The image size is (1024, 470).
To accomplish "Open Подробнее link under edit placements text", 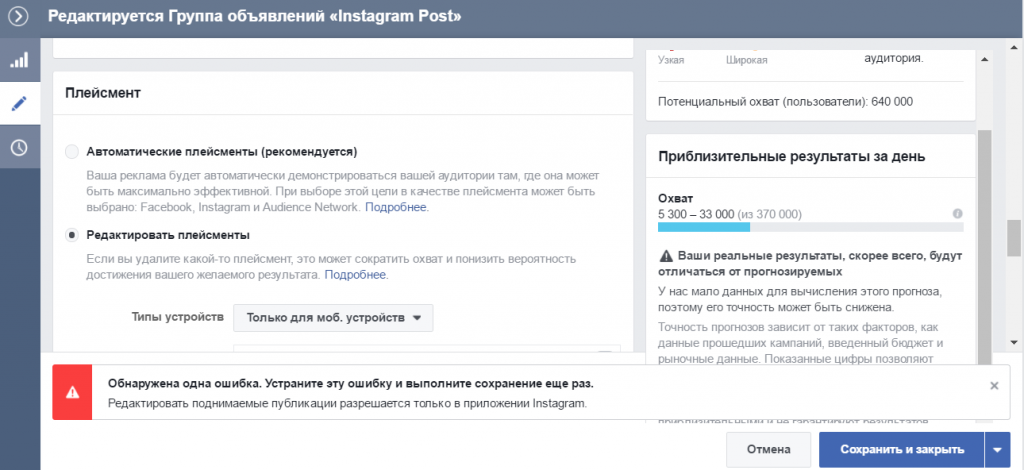I will click(355, 275).
